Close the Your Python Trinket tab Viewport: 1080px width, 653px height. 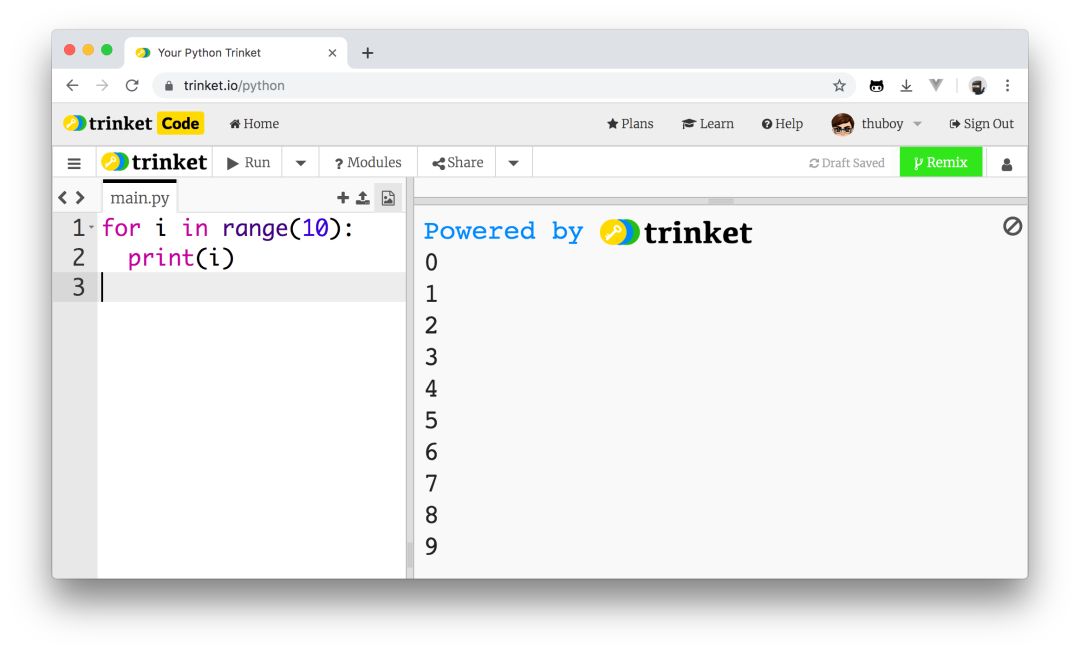[x=332, y=53]
